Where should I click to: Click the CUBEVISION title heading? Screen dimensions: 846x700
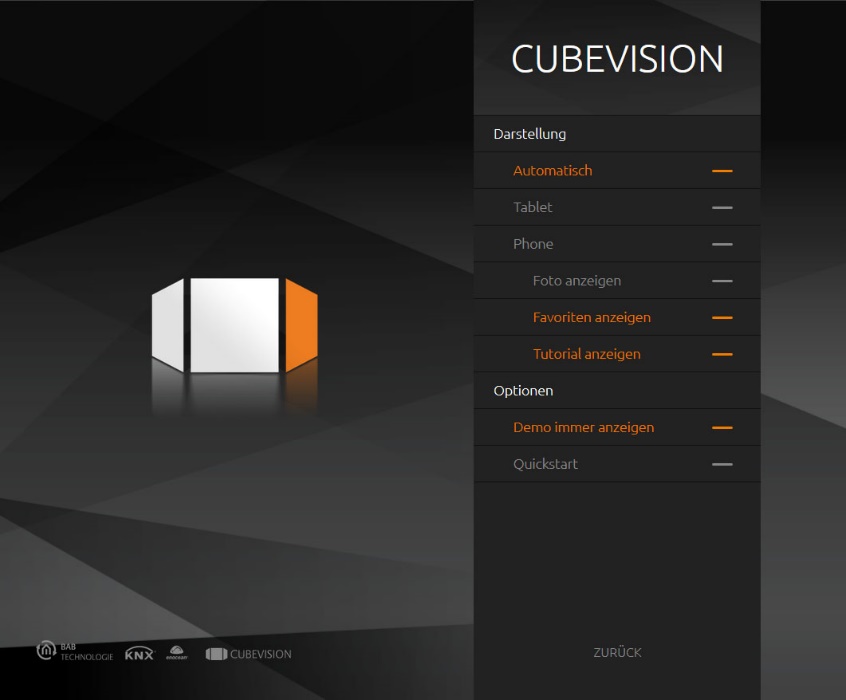[617, 59]
